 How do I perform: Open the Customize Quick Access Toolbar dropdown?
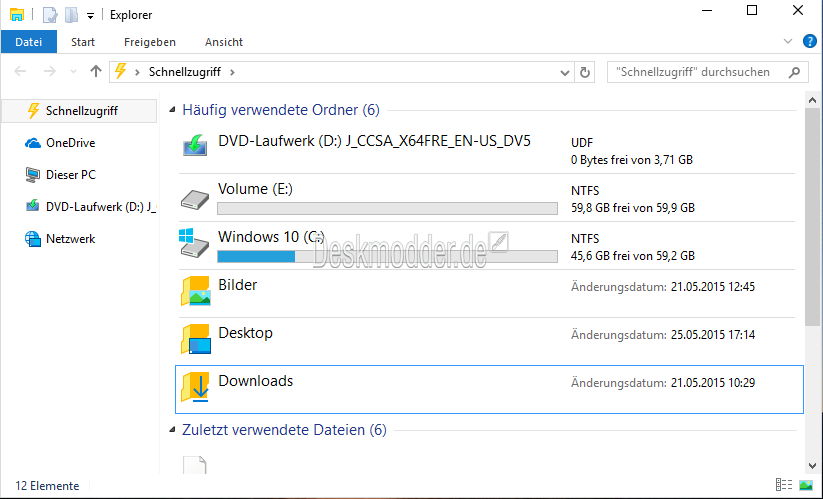pos(90,16)
